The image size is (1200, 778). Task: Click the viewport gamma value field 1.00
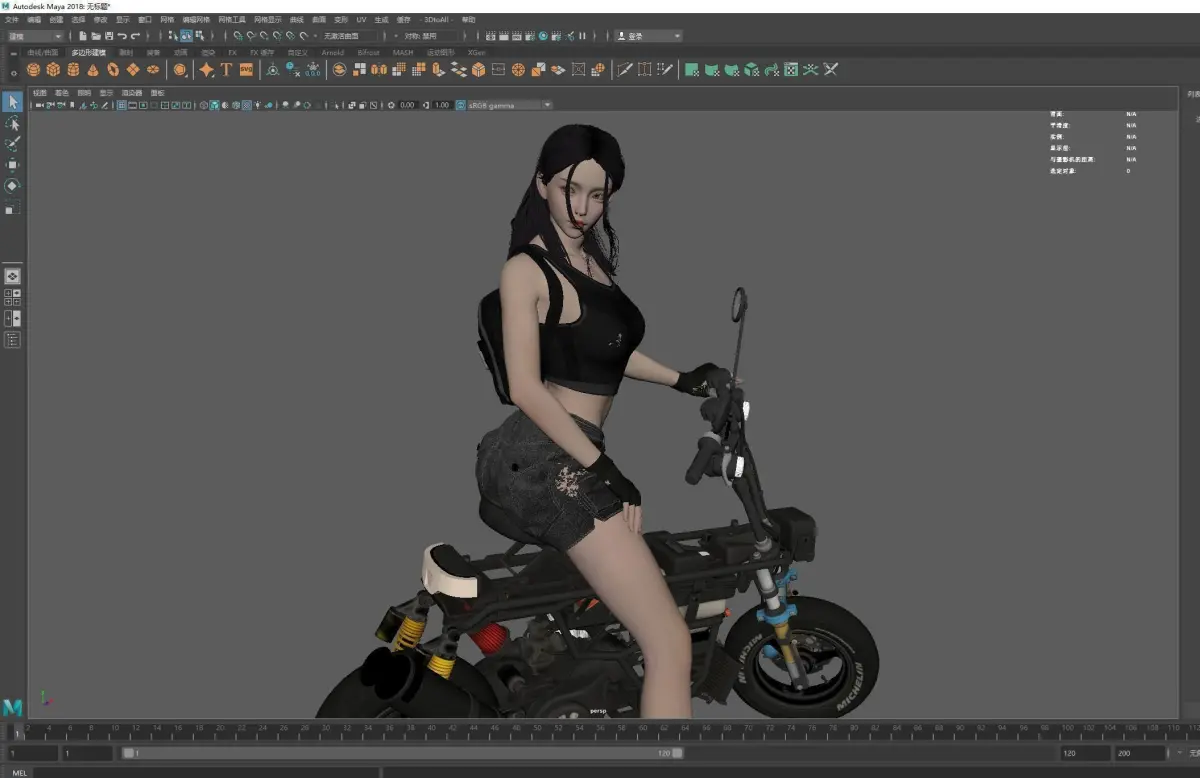point(442,105)
